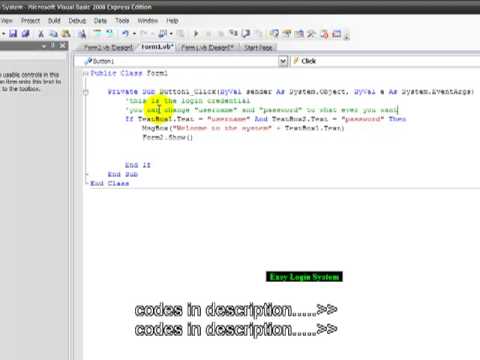The width and height of the screenshot is (480, 360).
Task: Close the Toolbox panel
Action: coord(63,46)
